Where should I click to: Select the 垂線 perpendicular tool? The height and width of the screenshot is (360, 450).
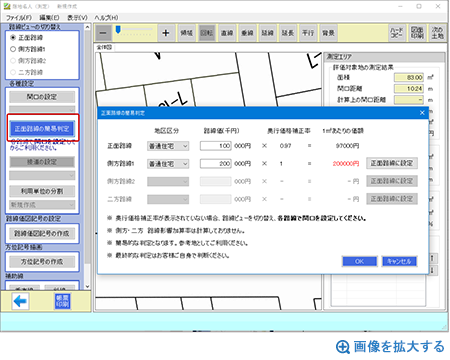tap(247, 33)
